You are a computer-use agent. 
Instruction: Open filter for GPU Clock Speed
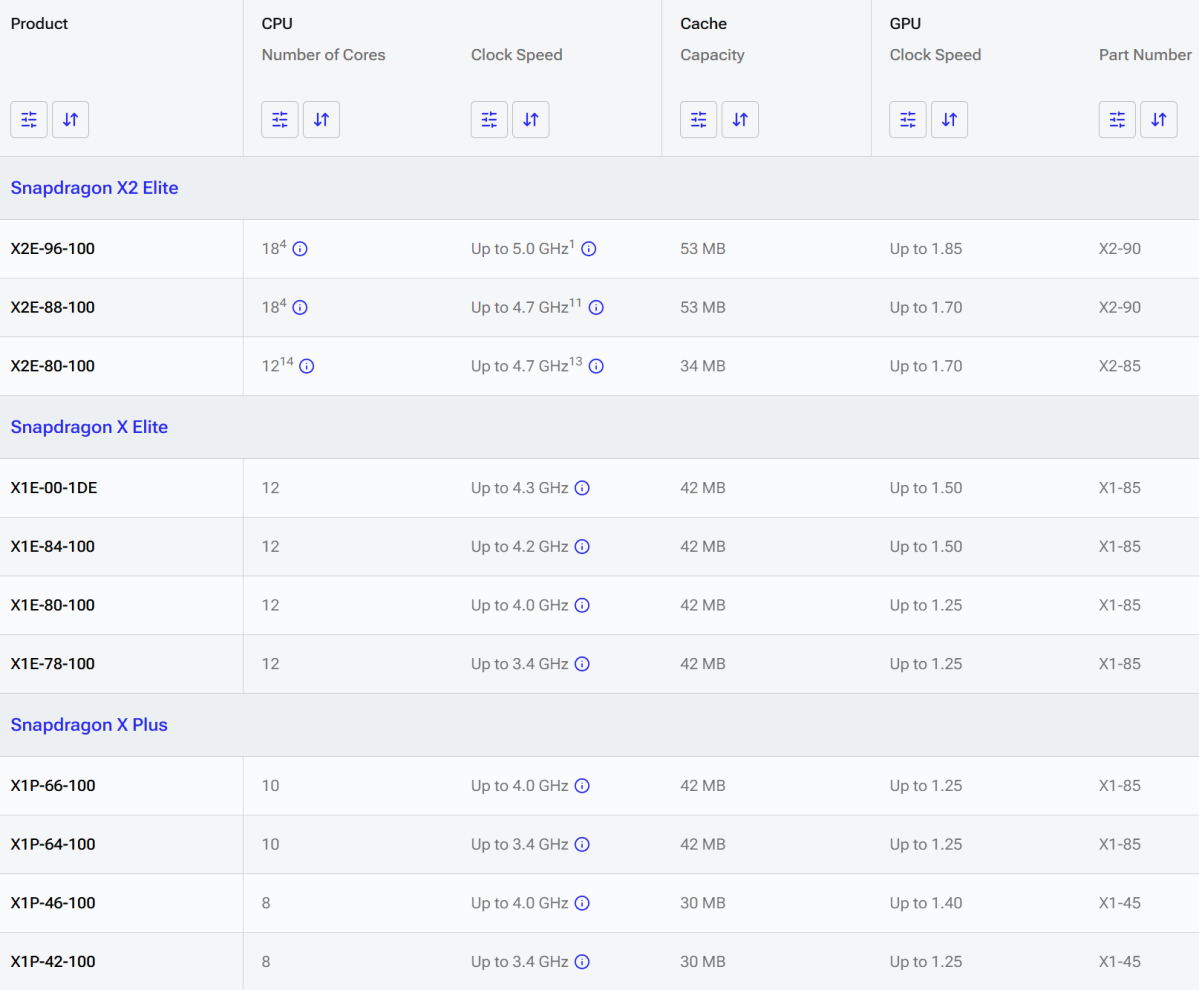click(x=908, y=120)
